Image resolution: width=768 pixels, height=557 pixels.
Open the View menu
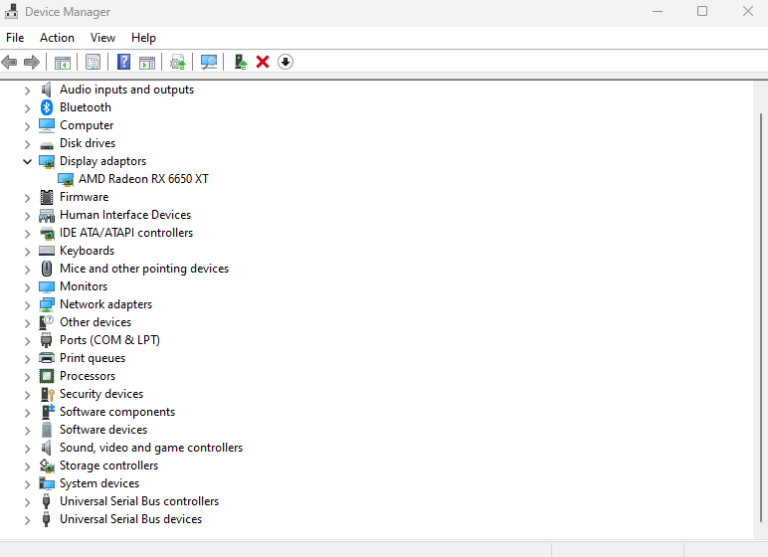pos(103,38)
